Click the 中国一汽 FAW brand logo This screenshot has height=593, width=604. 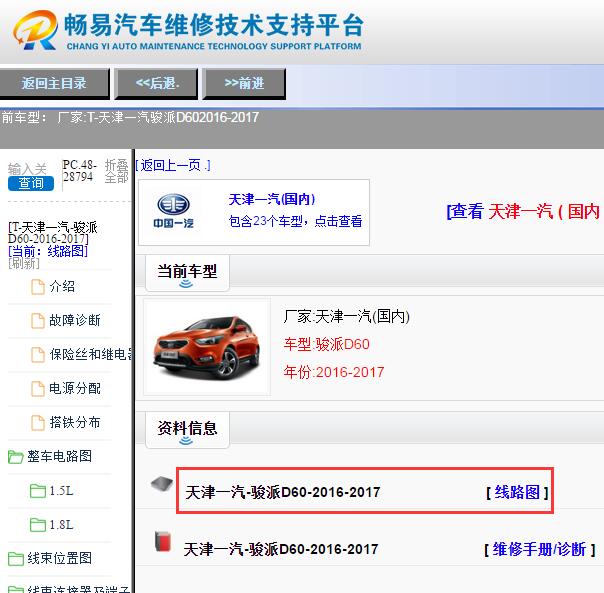[x=173, y=211]
